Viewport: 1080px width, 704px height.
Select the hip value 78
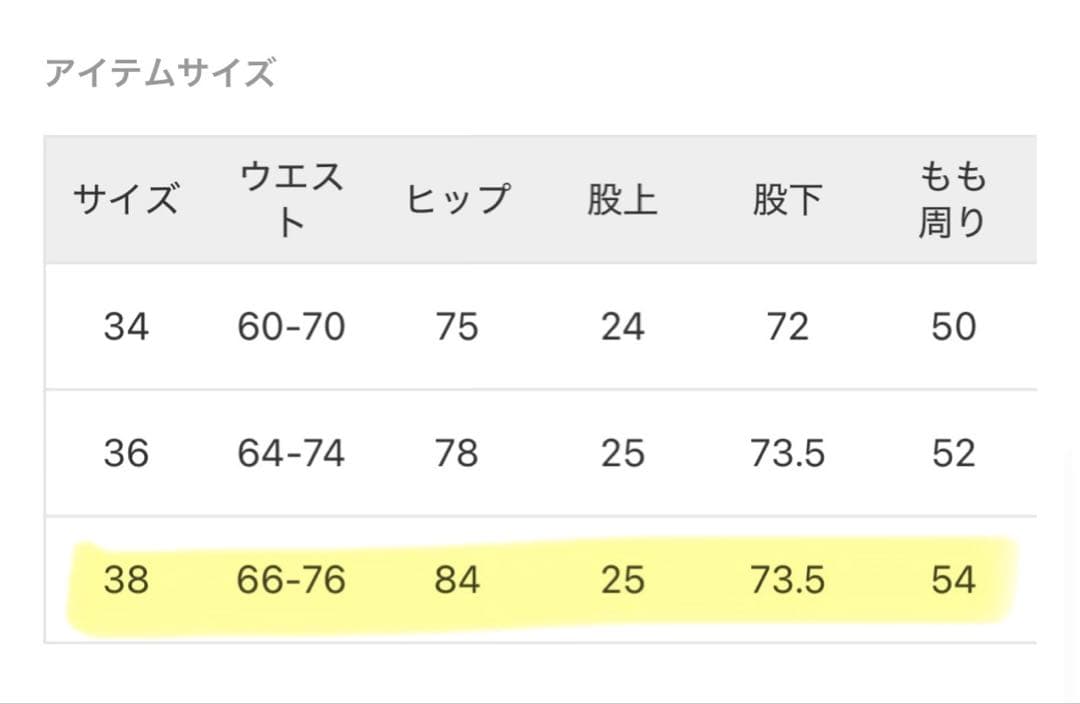coord(457,454)
